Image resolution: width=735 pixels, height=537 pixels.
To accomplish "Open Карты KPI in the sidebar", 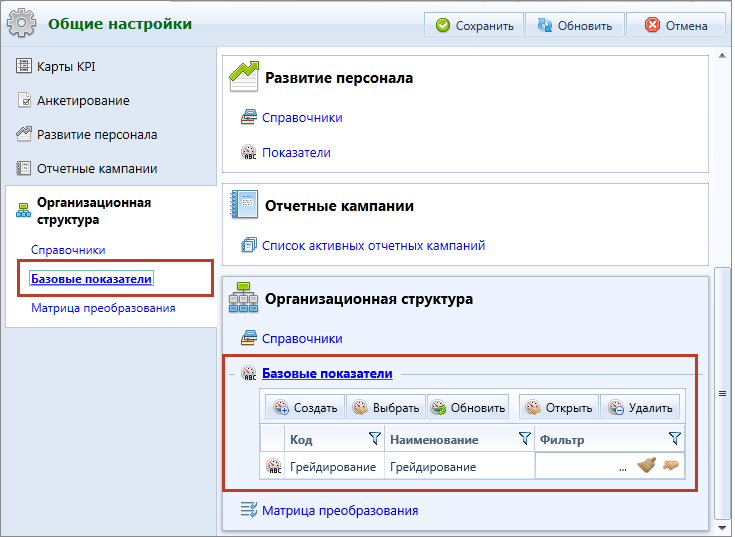I will [x=66, y=67].
